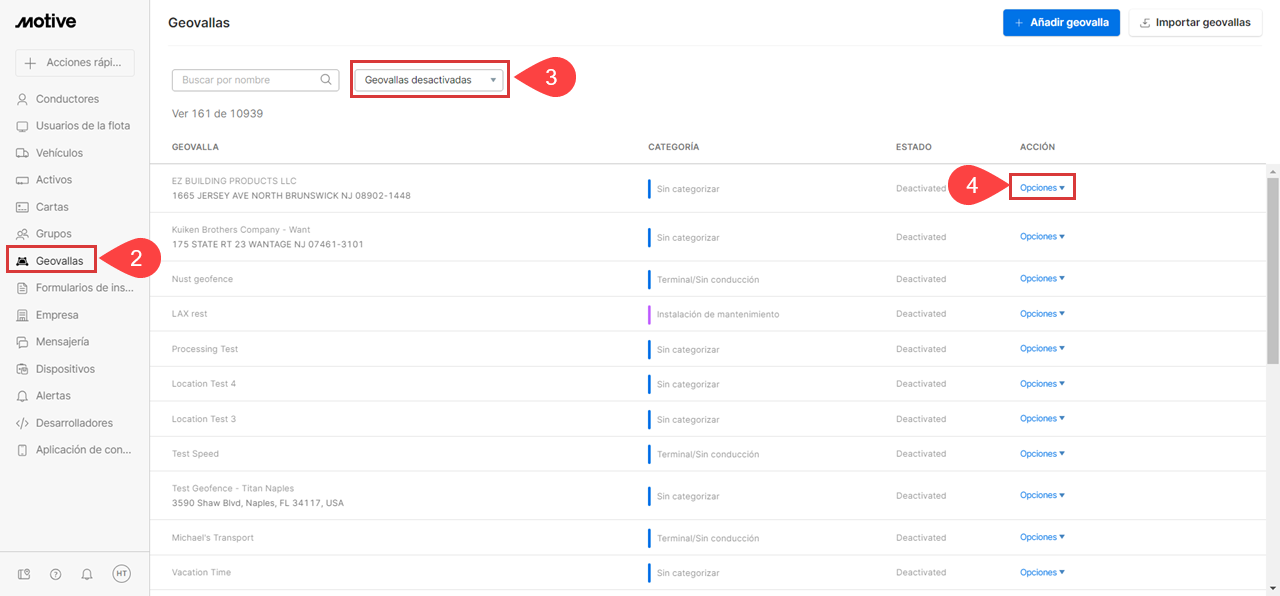This screenshot has height=596, width=1280.
Task: Focus the Buscar por nombre field
Action: click(x=255, y=80)
